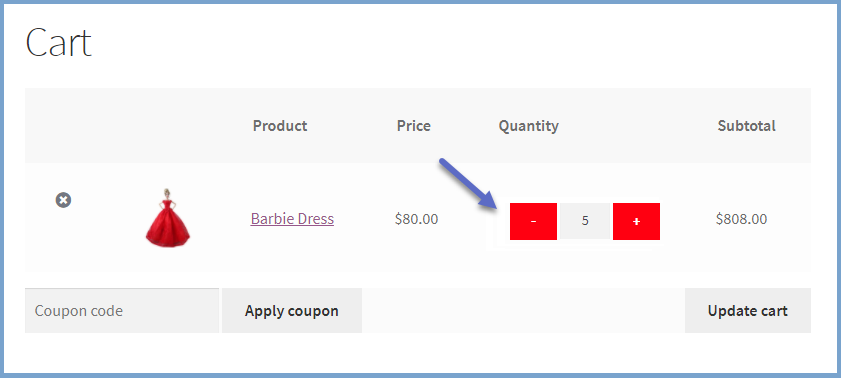The width and height of the screenshot is (841, 378).
Task: Click the Product column header
Action: 280,126
